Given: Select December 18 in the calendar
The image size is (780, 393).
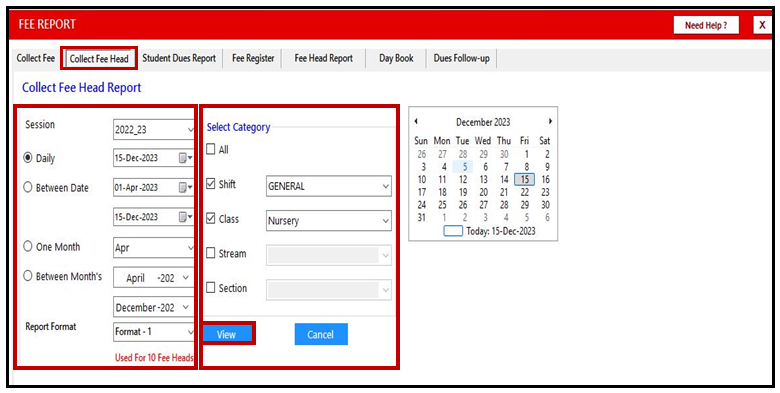Looking at the screenshot, I should point(442,192).
